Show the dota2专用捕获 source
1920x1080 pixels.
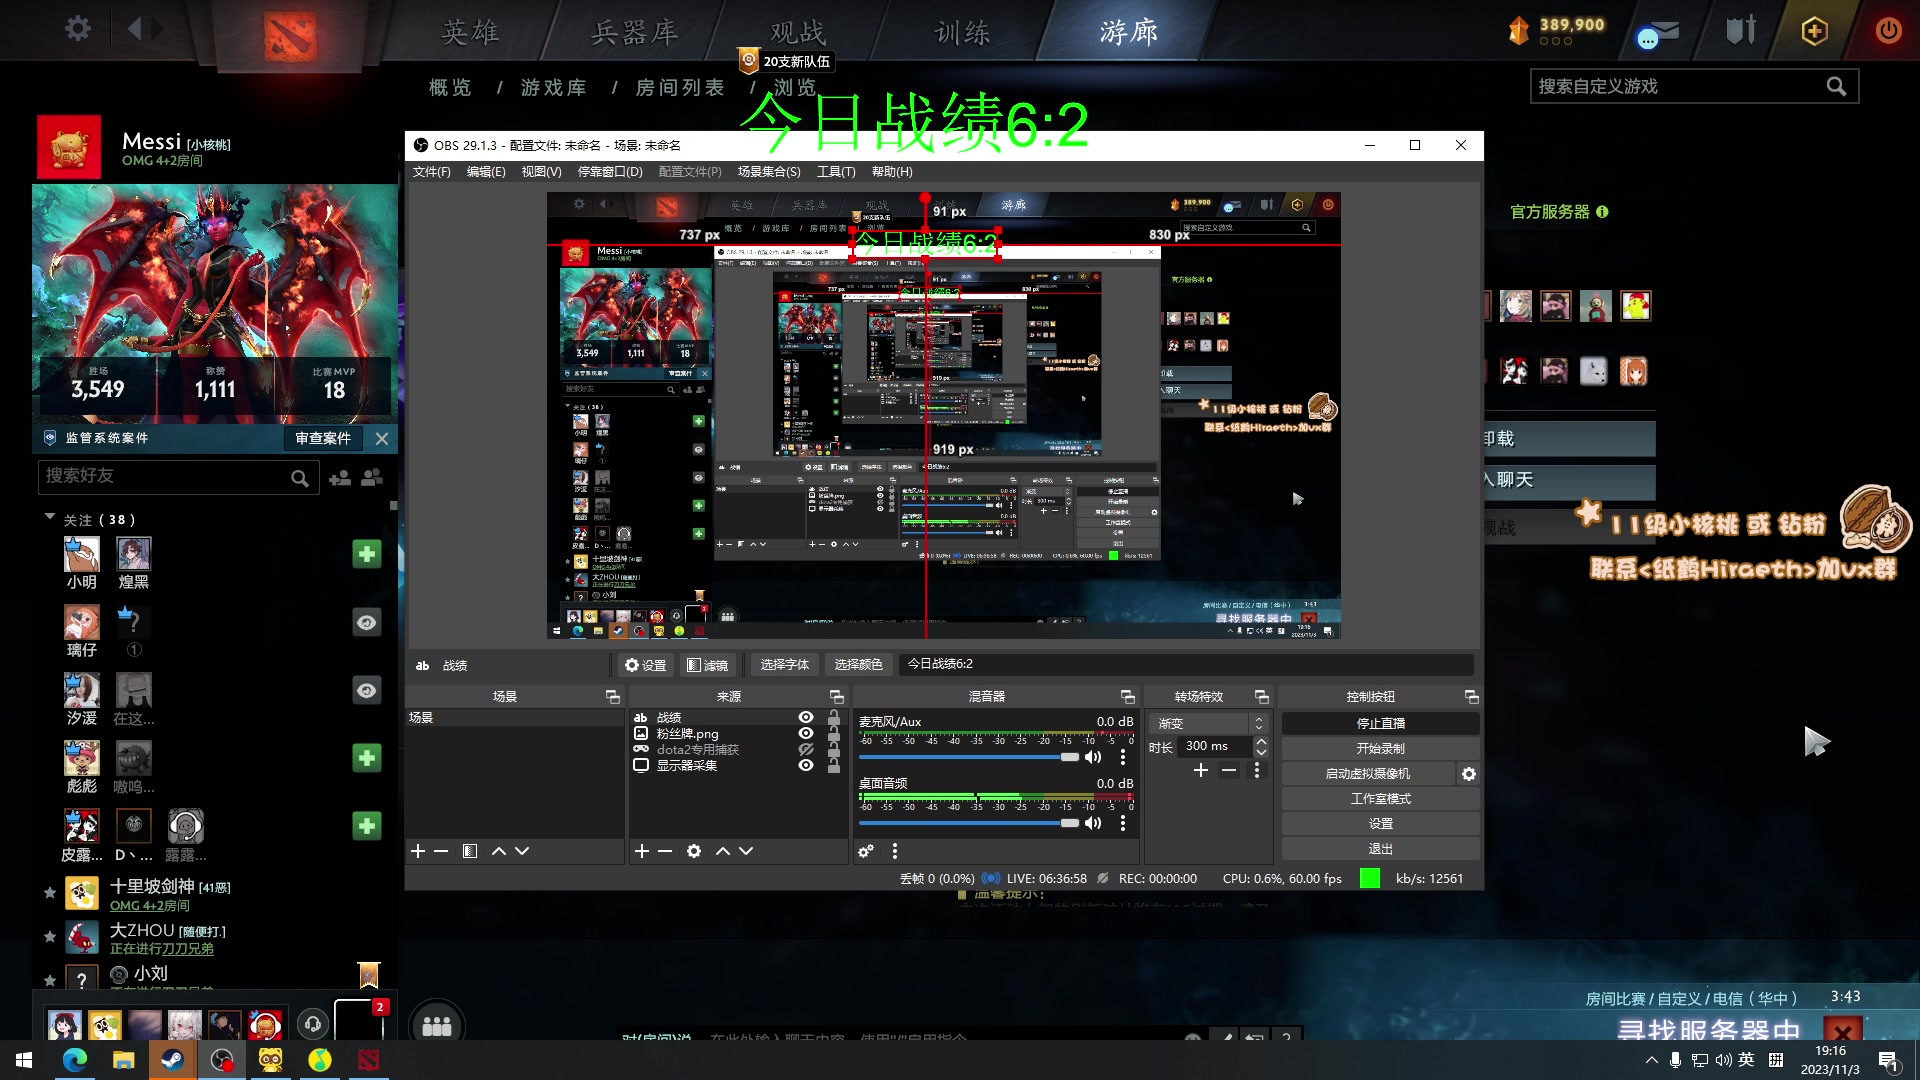pyautogui.click(x=806, y=749)
